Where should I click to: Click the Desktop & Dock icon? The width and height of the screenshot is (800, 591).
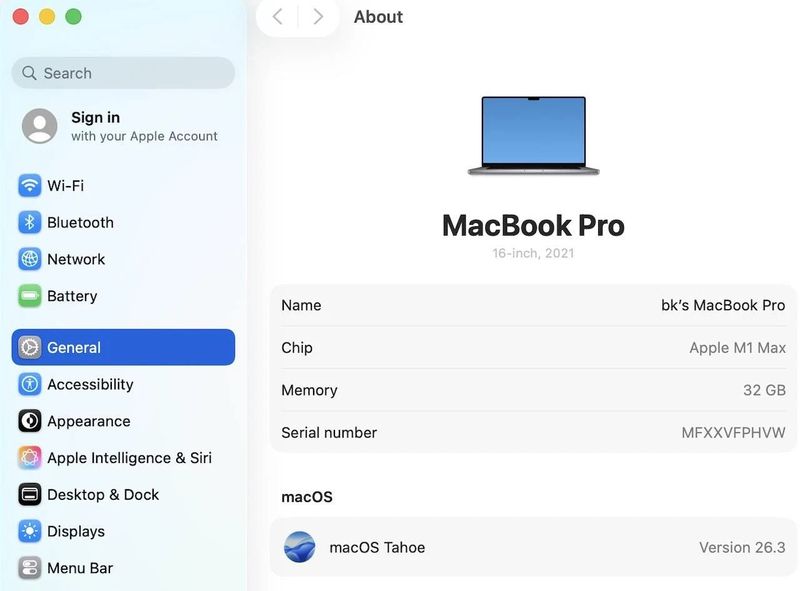click(30, 494)
